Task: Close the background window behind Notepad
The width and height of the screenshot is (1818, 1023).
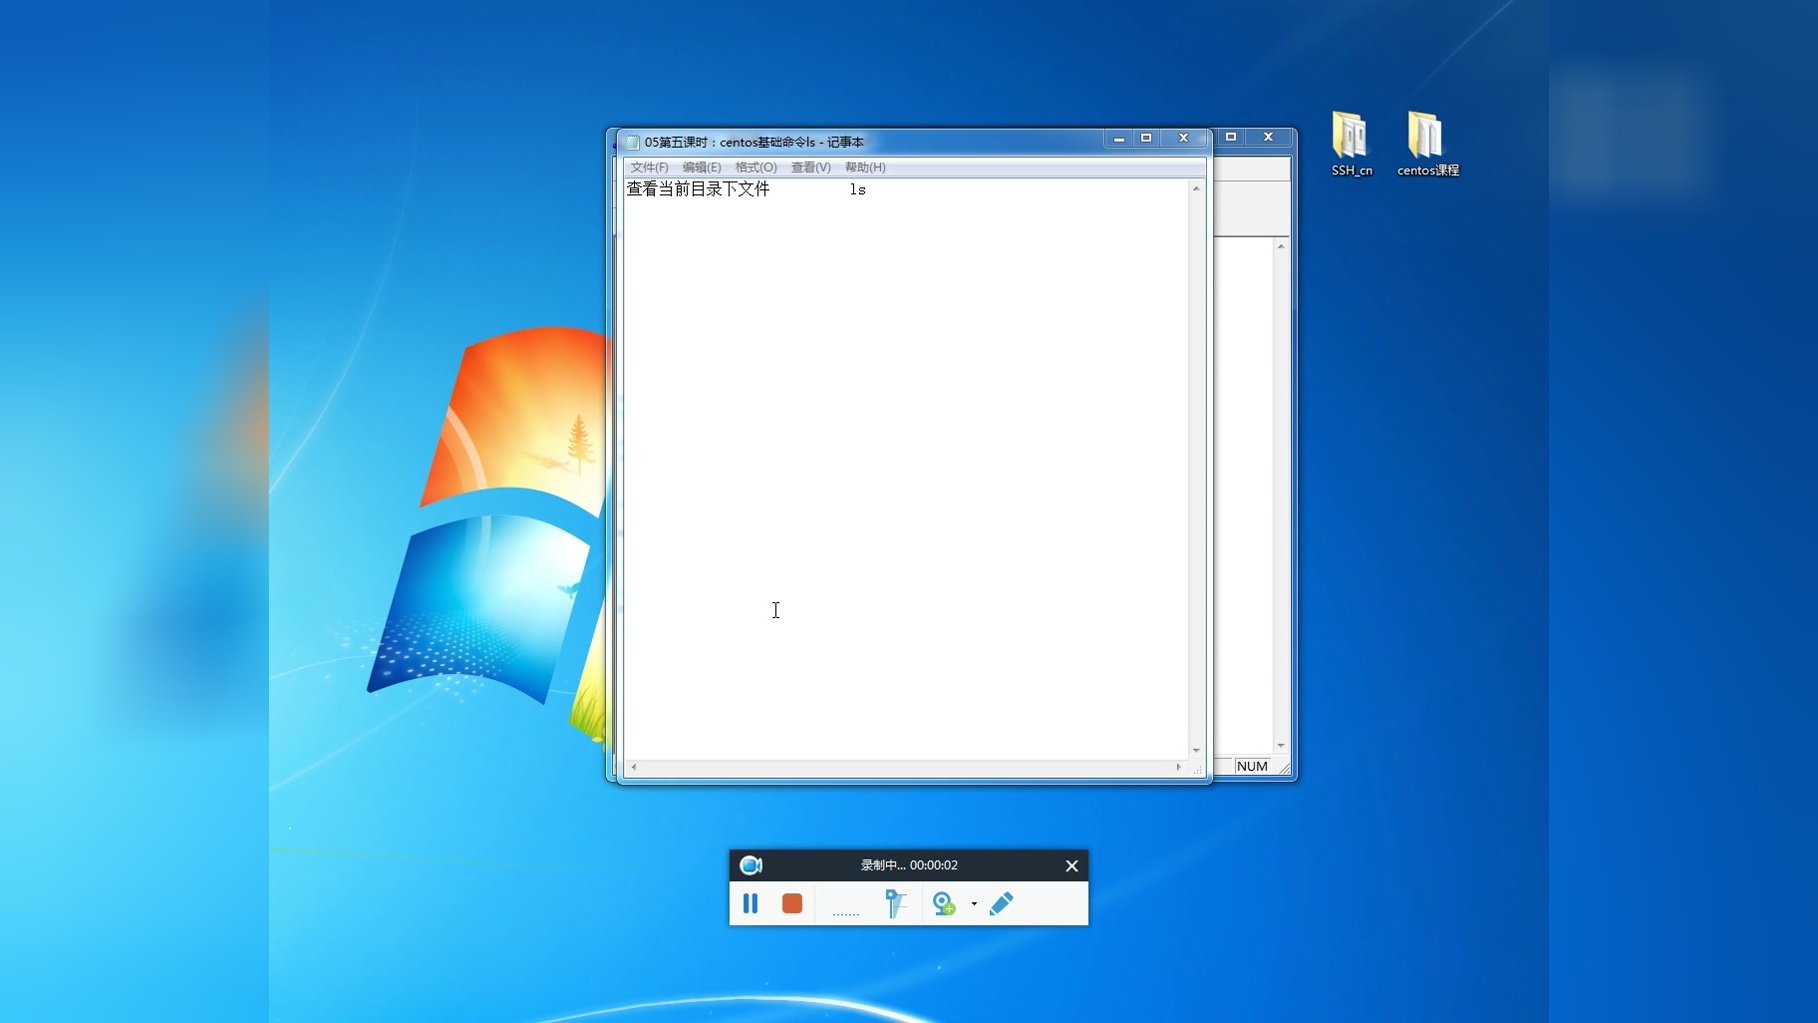Action: [x=1268, y=137]
